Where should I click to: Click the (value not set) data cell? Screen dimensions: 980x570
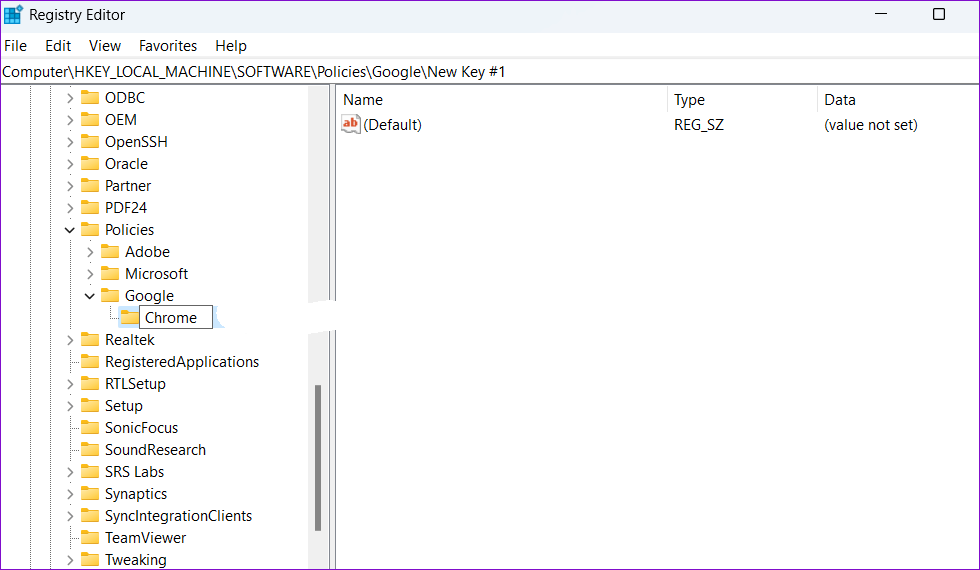pos(871,125)
